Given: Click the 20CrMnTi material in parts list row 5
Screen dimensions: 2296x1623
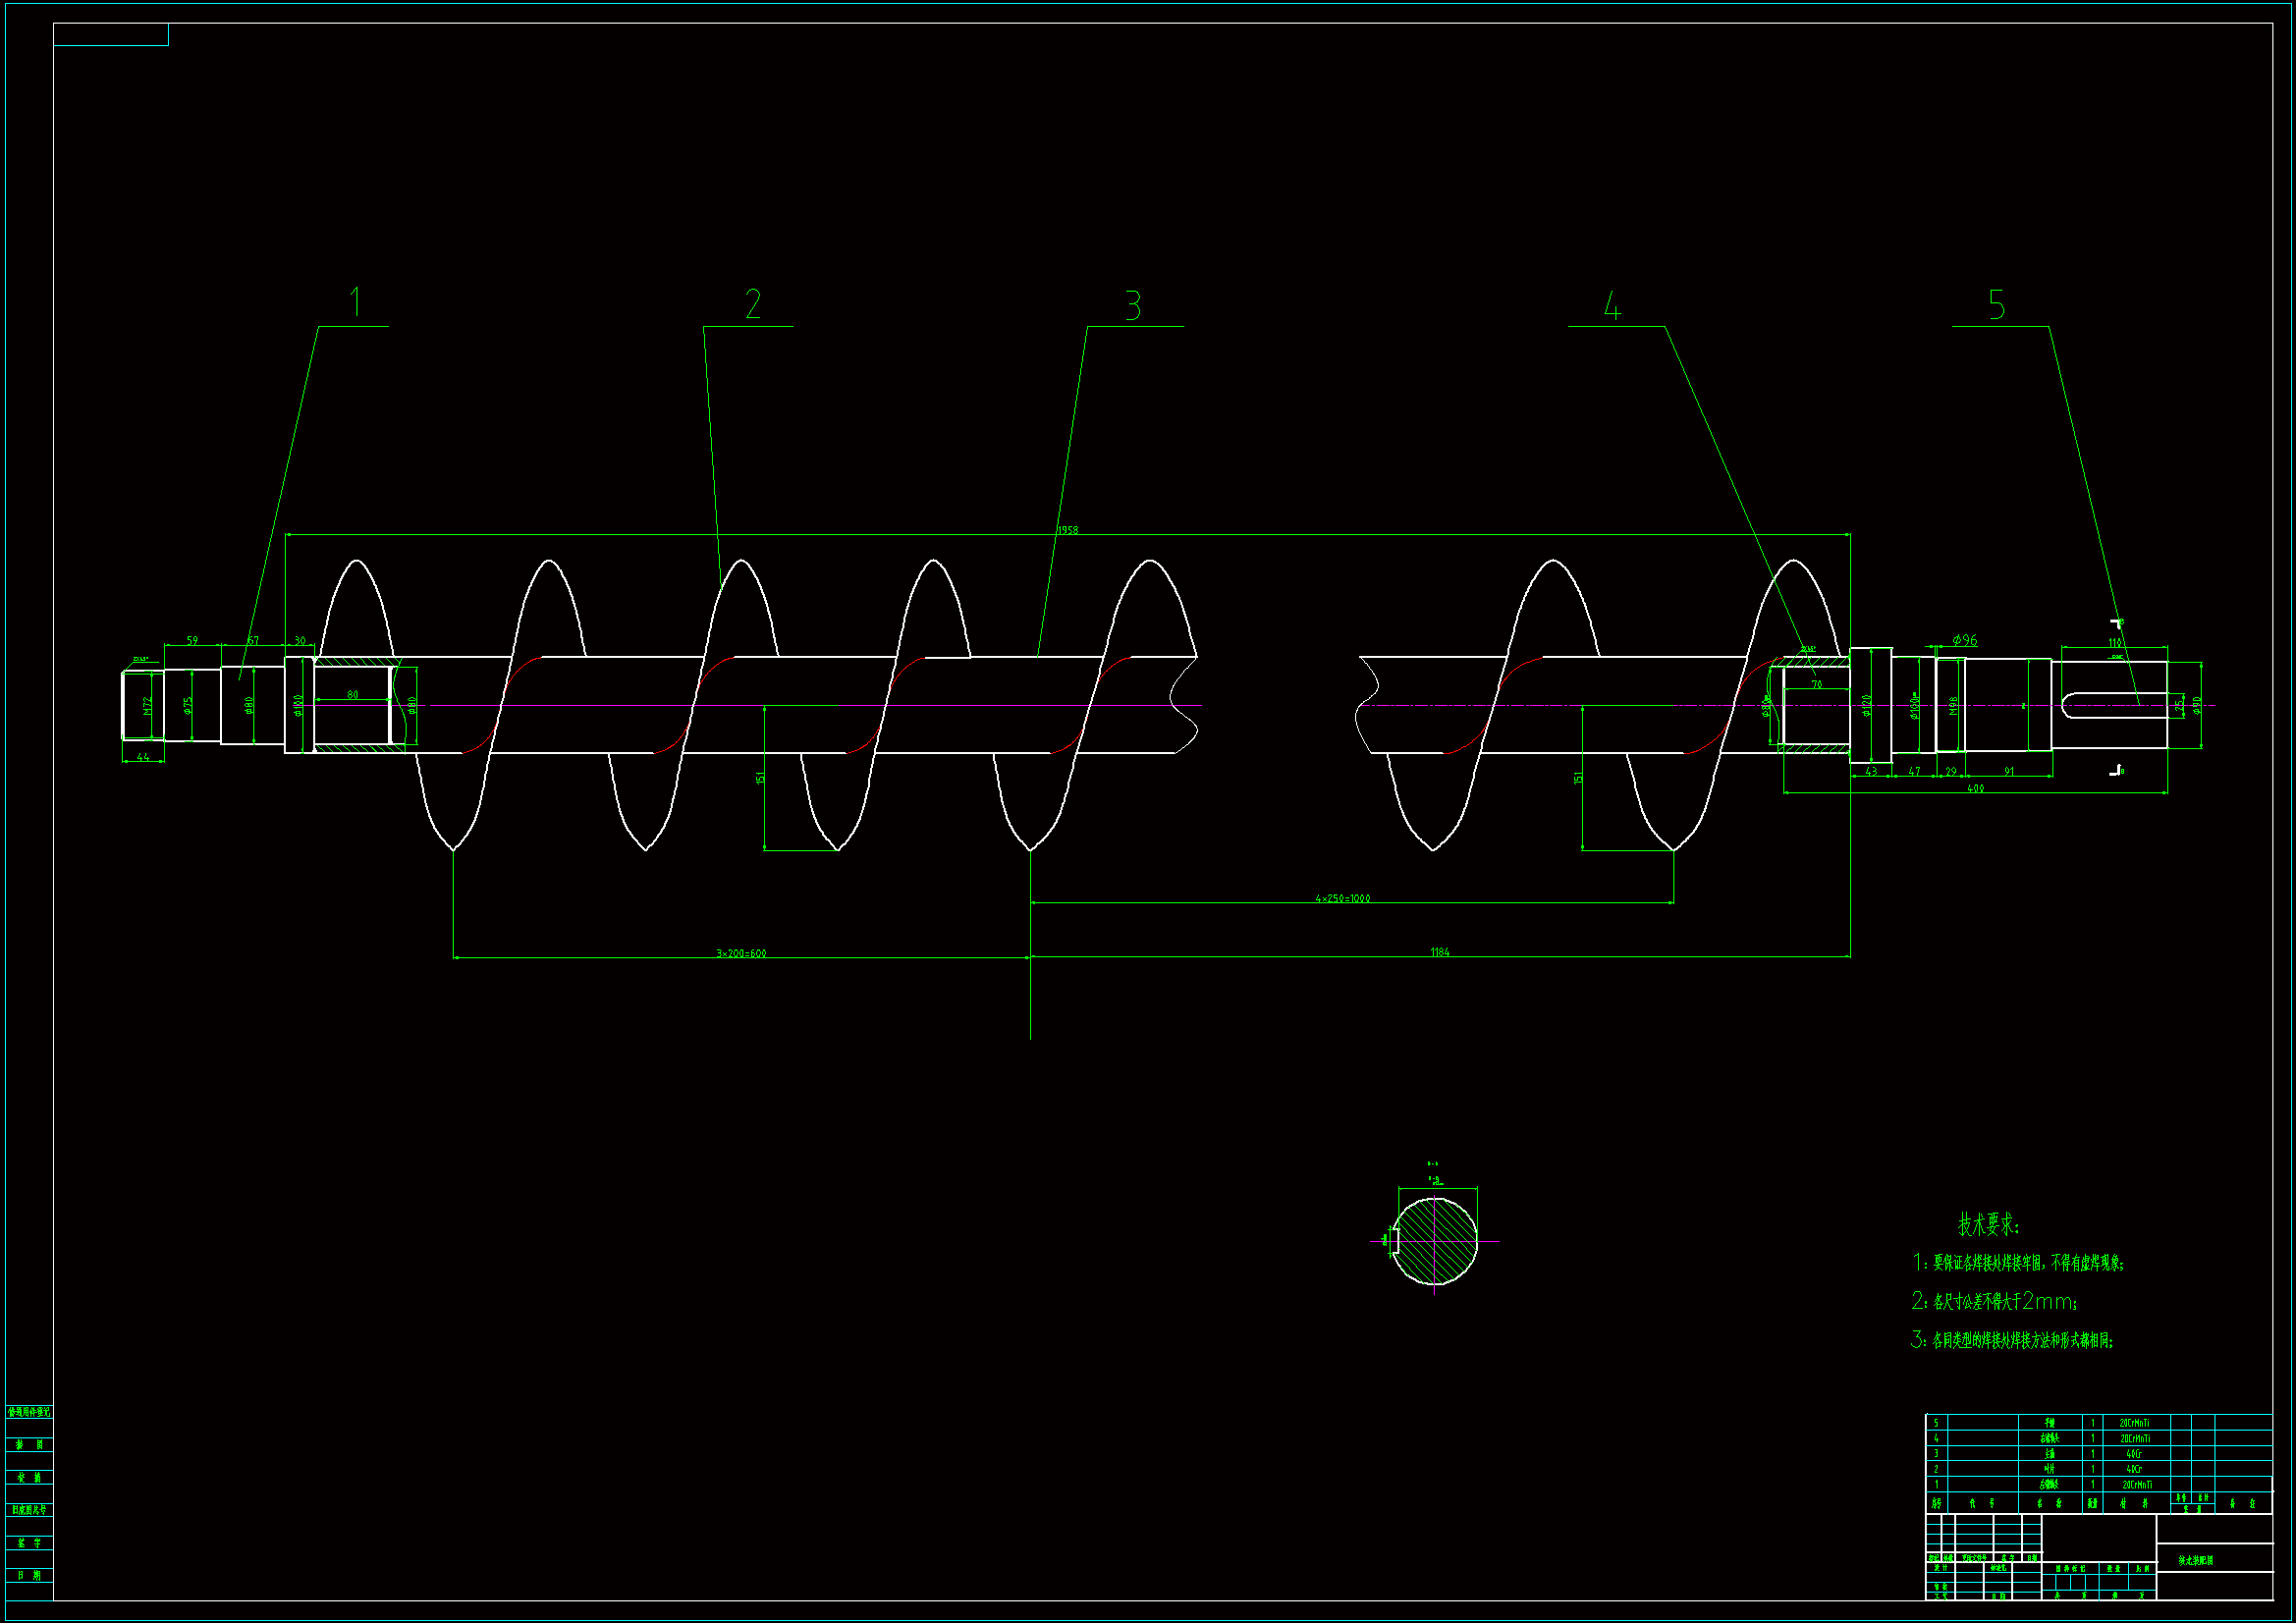Looking at the screenshot, I should click(x=2134, y=1423).
